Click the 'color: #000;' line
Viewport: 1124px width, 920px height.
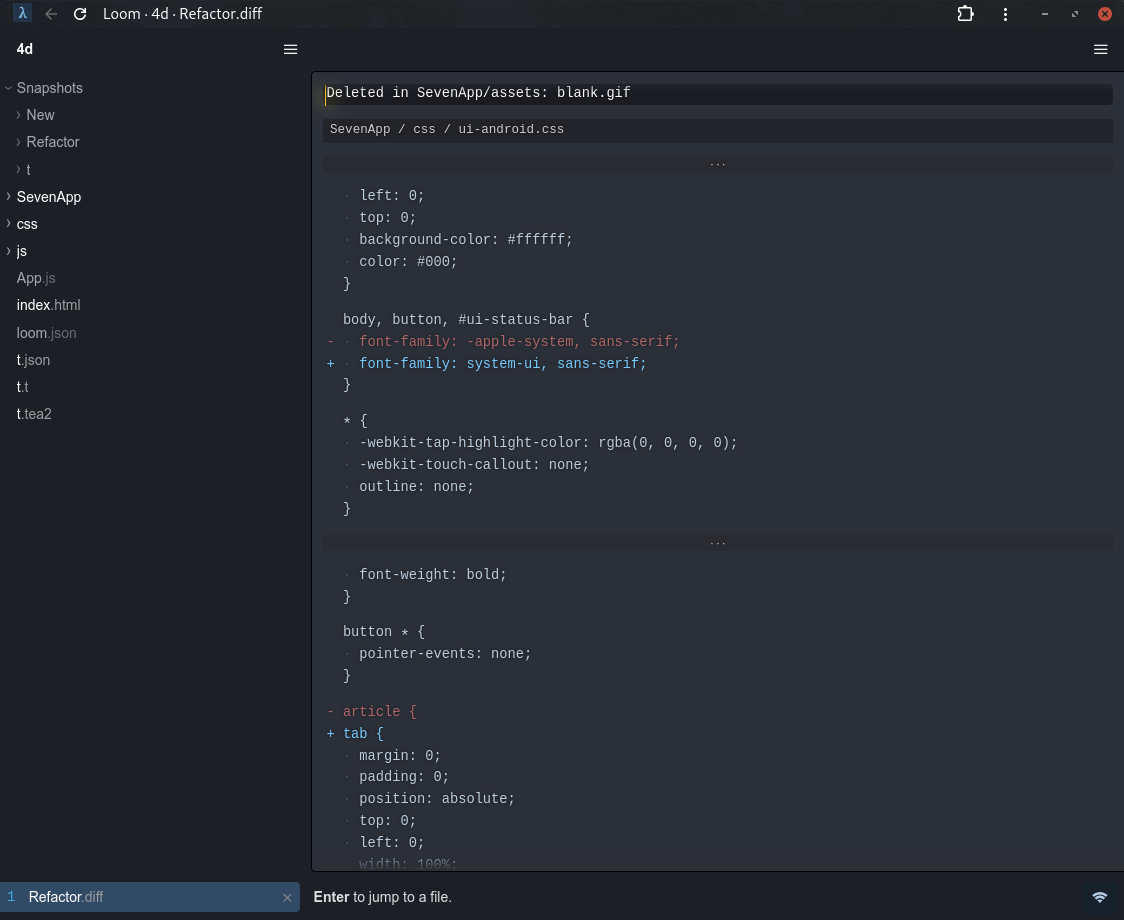(x=408, y=262)
